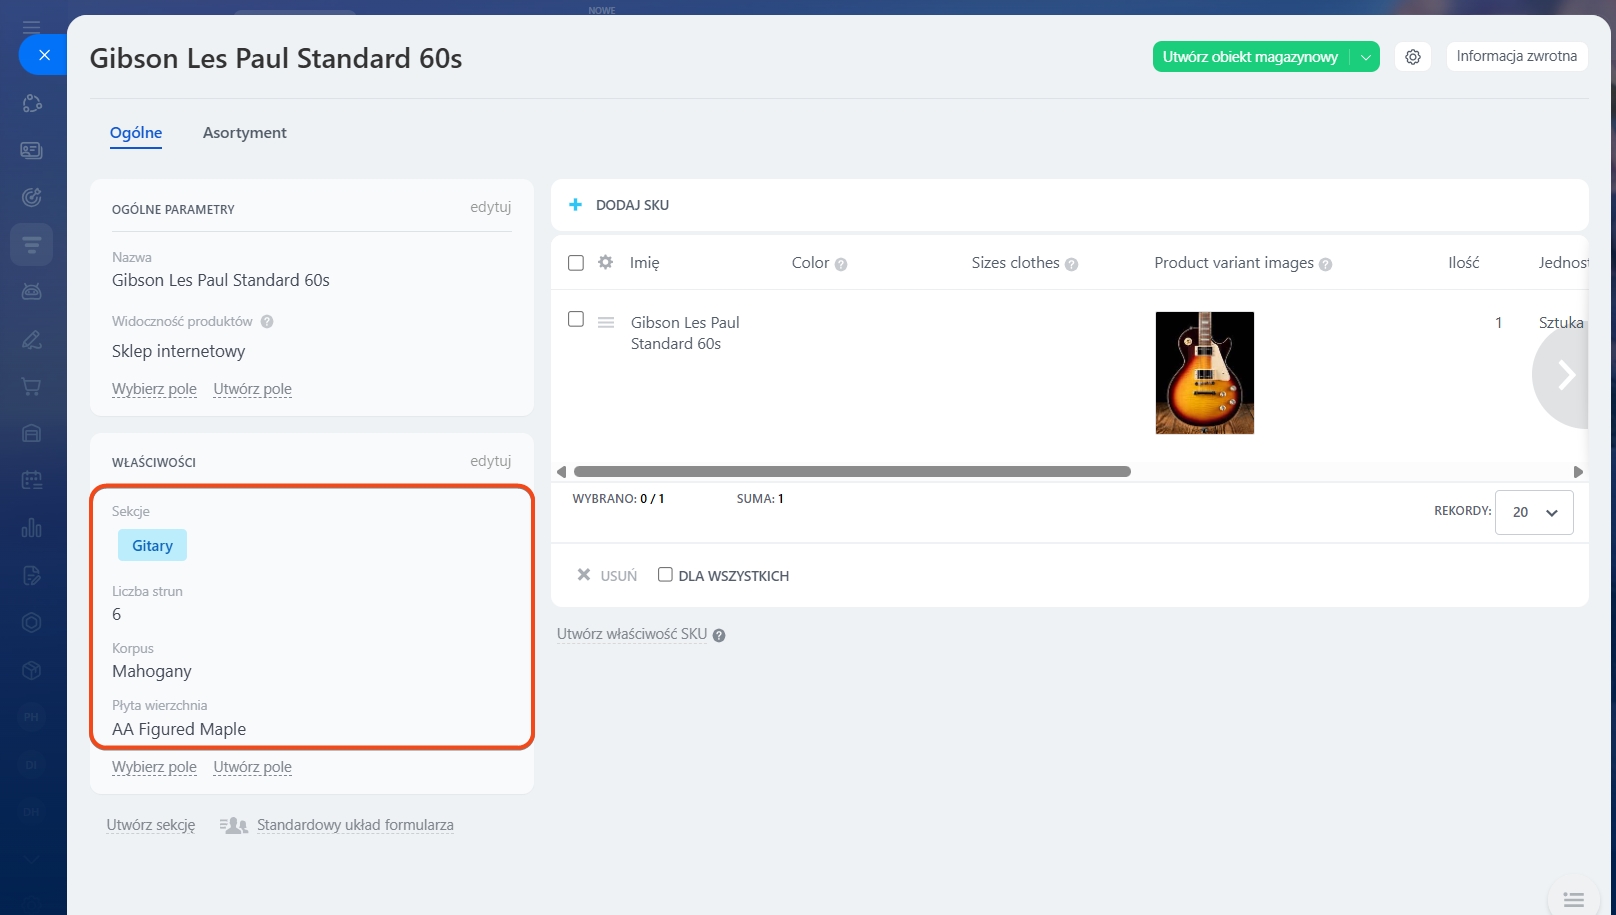Click the Gitary section tag
Viewport: 1616px width, 915px height.
[x=152, y=545]
